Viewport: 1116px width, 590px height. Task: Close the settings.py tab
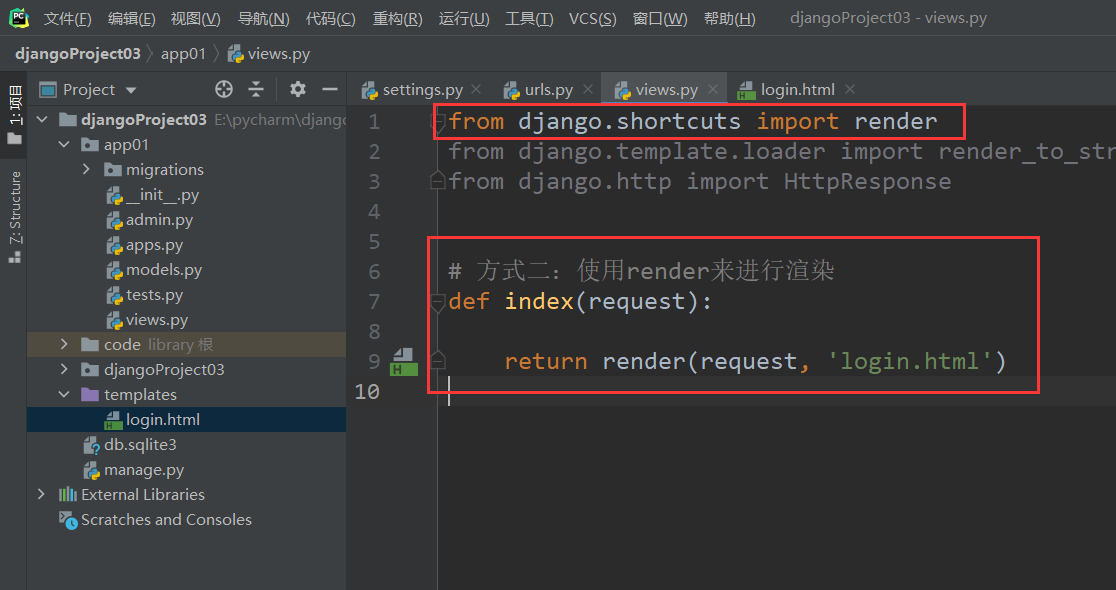[476, 90]
